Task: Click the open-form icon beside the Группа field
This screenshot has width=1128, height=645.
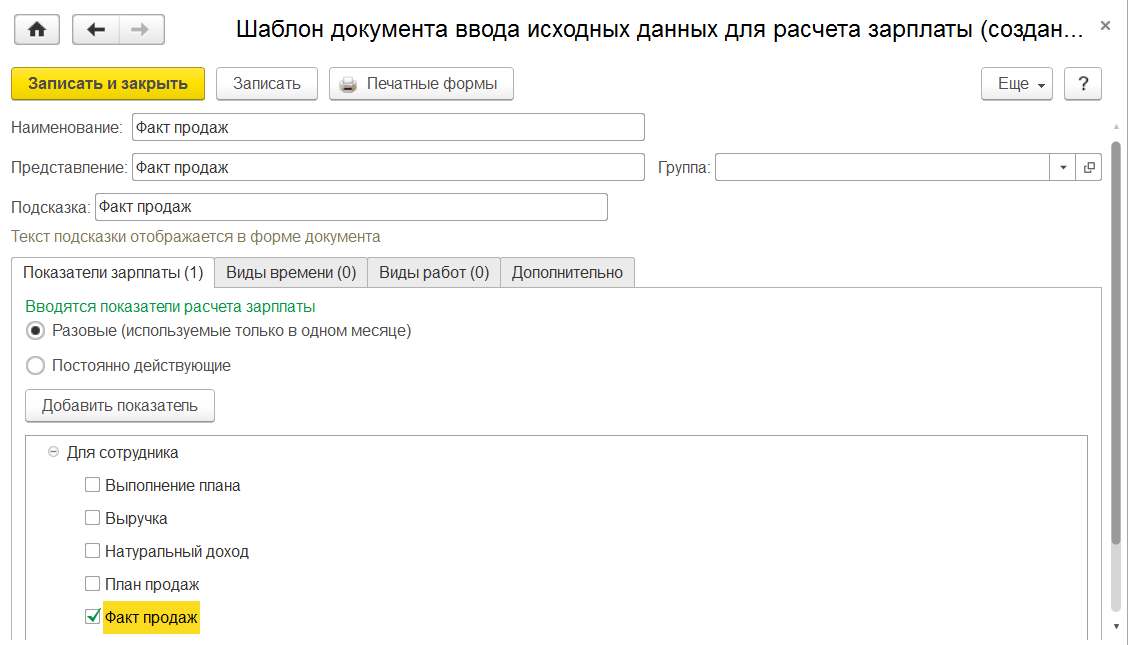Action: pyautogui.click(x=1089, y=168)
